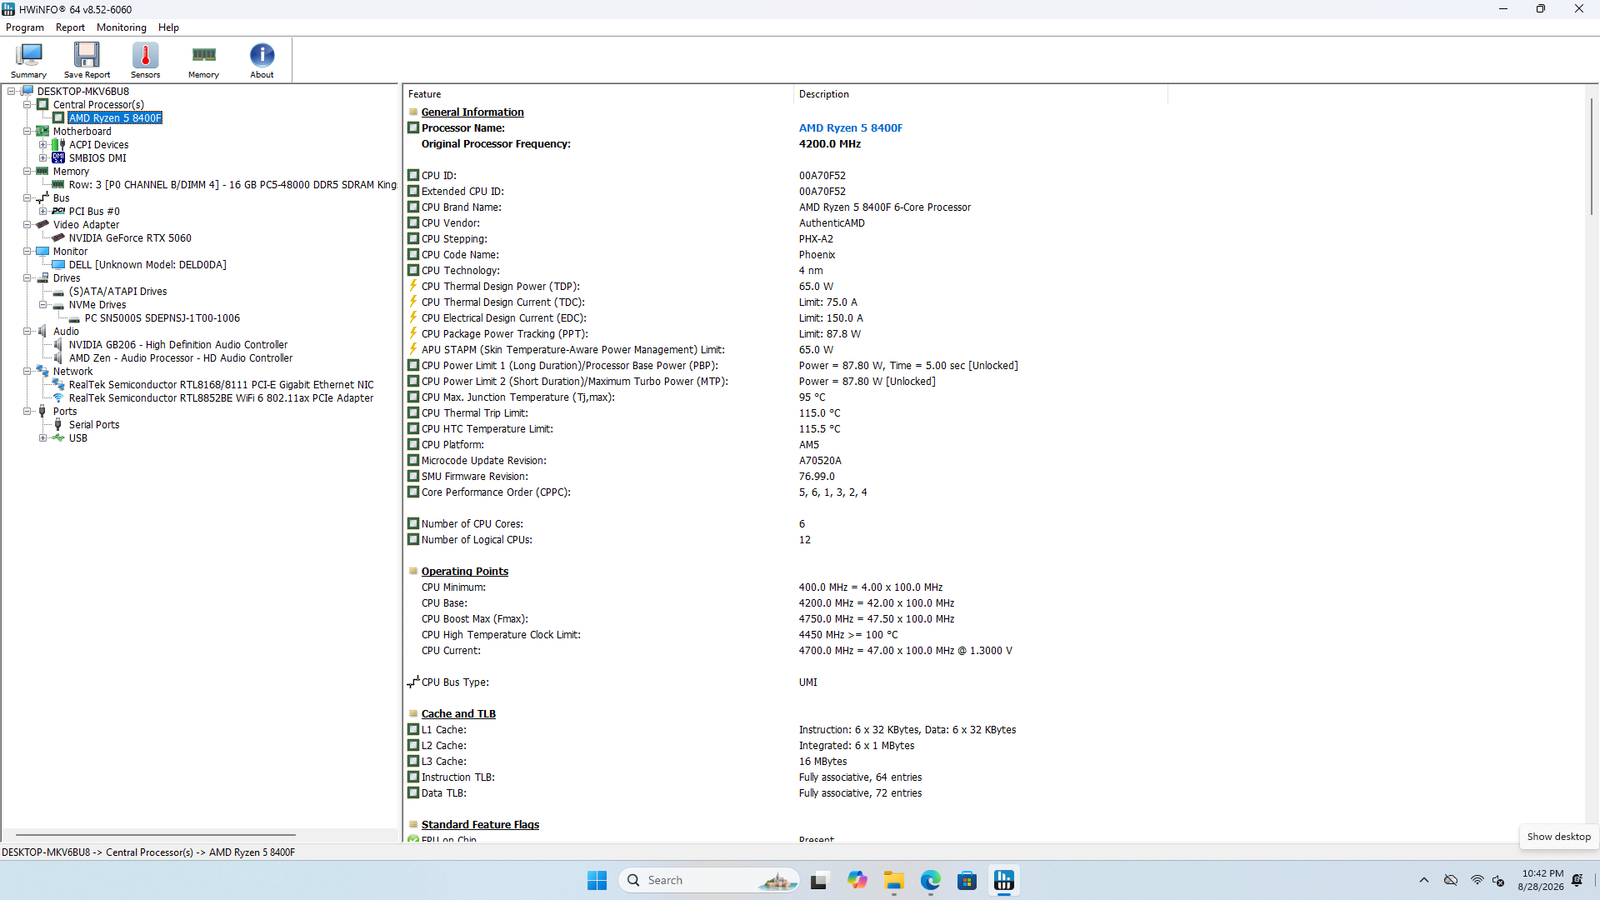The height and width of the screenshot is (900, 1600).
Task: Show the About dialog from the toolbar
Action: [x=262, y=60]
